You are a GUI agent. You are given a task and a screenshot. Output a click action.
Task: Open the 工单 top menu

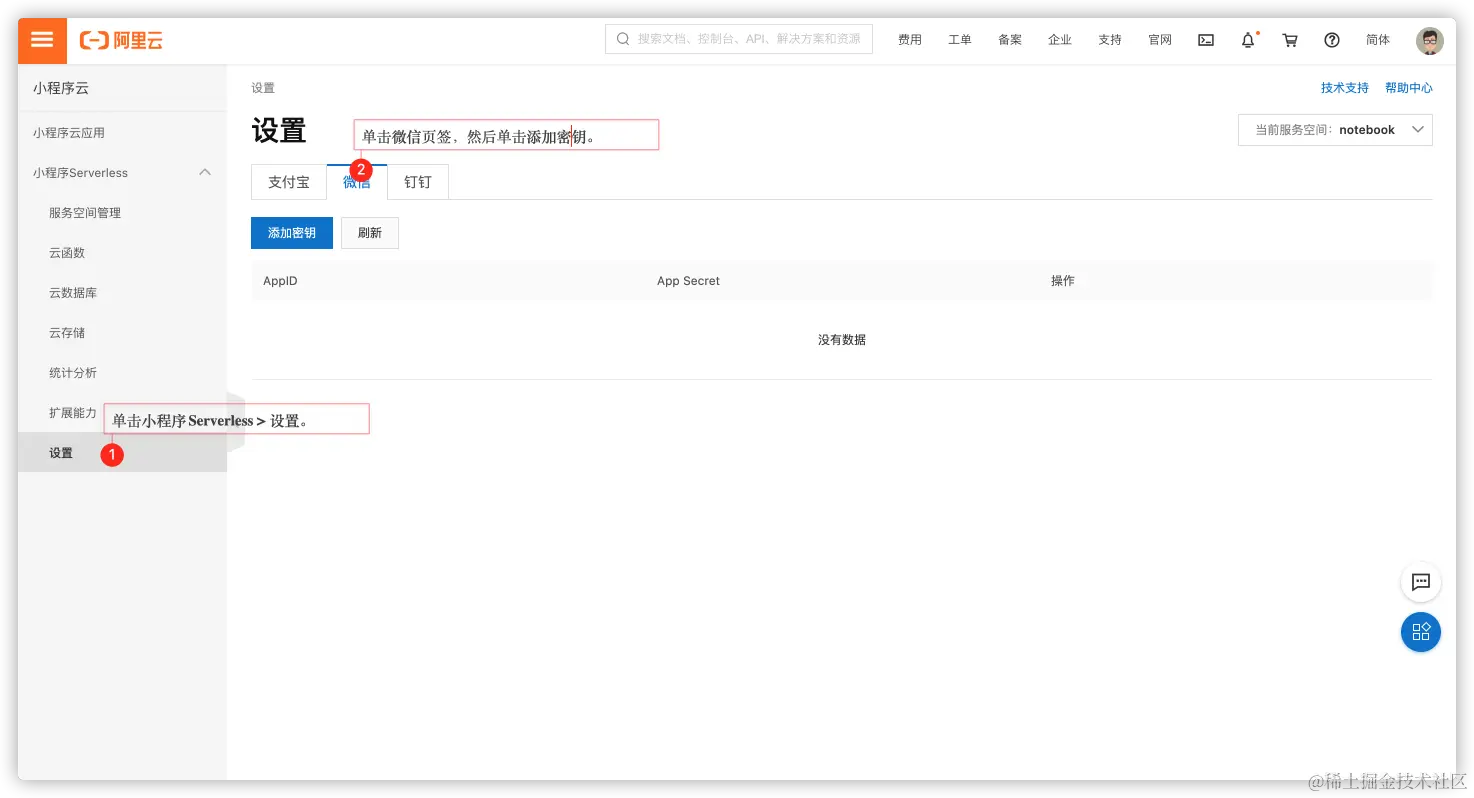[x=960, y=40]
